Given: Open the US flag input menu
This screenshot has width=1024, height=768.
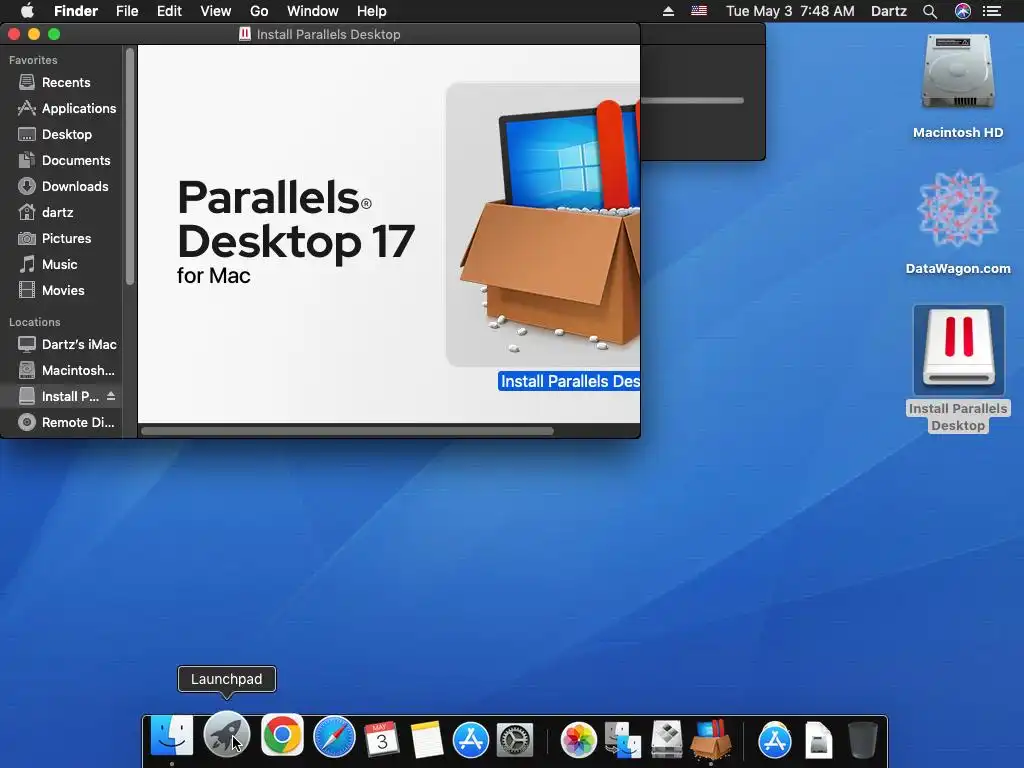Looking at the screenshot, I should tap(699, 11).
